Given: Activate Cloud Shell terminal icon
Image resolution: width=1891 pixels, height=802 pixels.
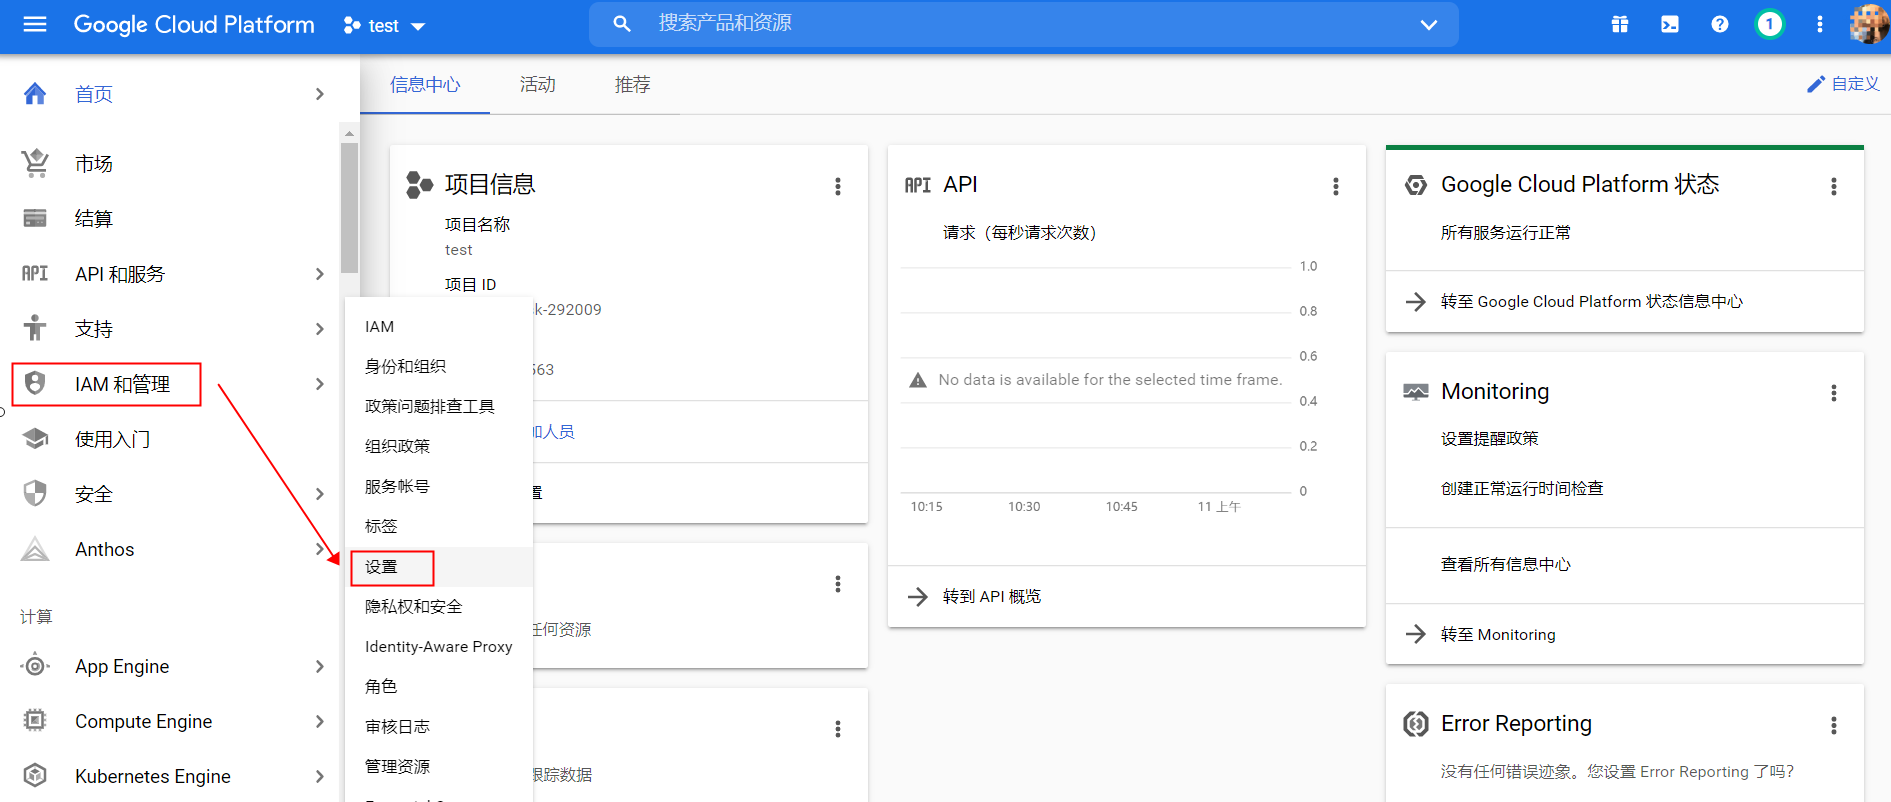Looking at the screenshot, I should pyautogui.click(x=1670, y=24).
